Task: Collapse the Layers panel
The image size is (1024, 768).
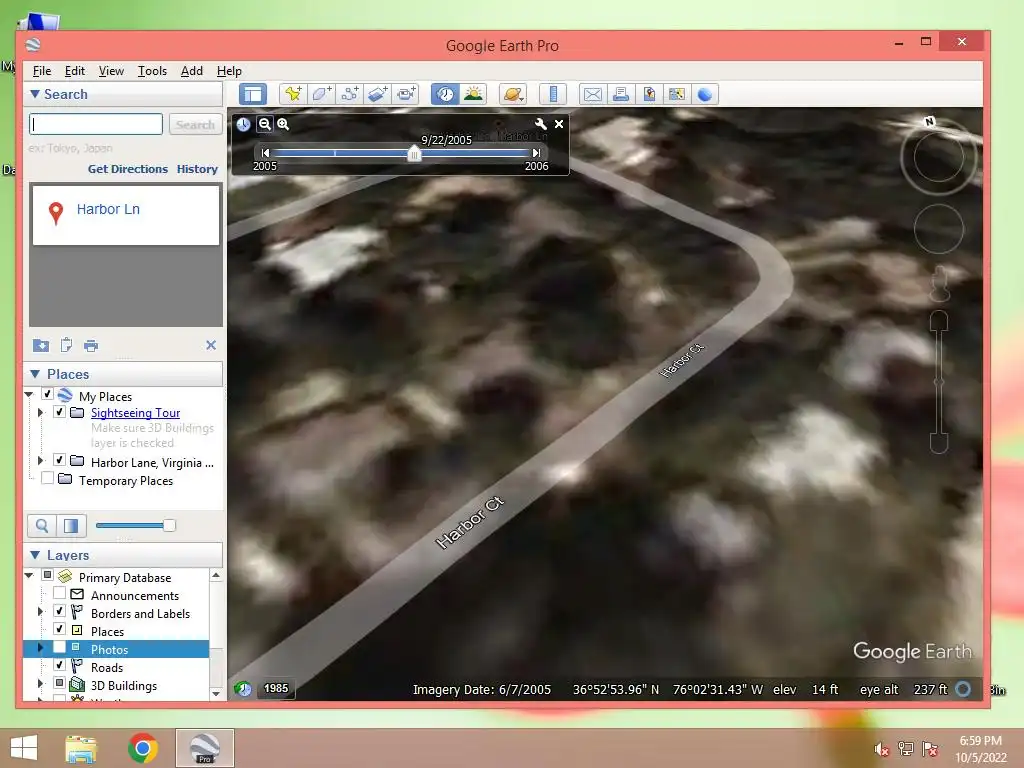Action: 35,554
